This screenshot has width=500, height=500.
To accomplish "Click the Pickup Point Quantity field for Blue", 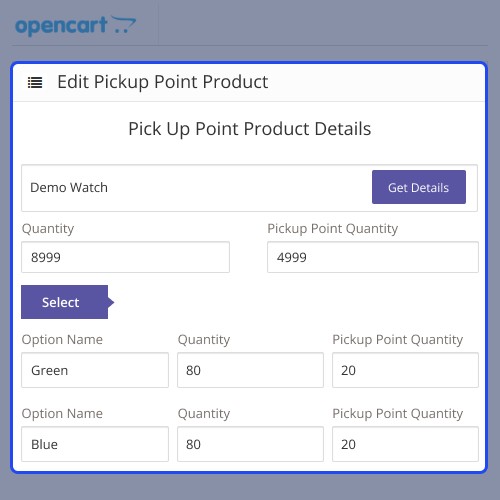I will 405,444.
